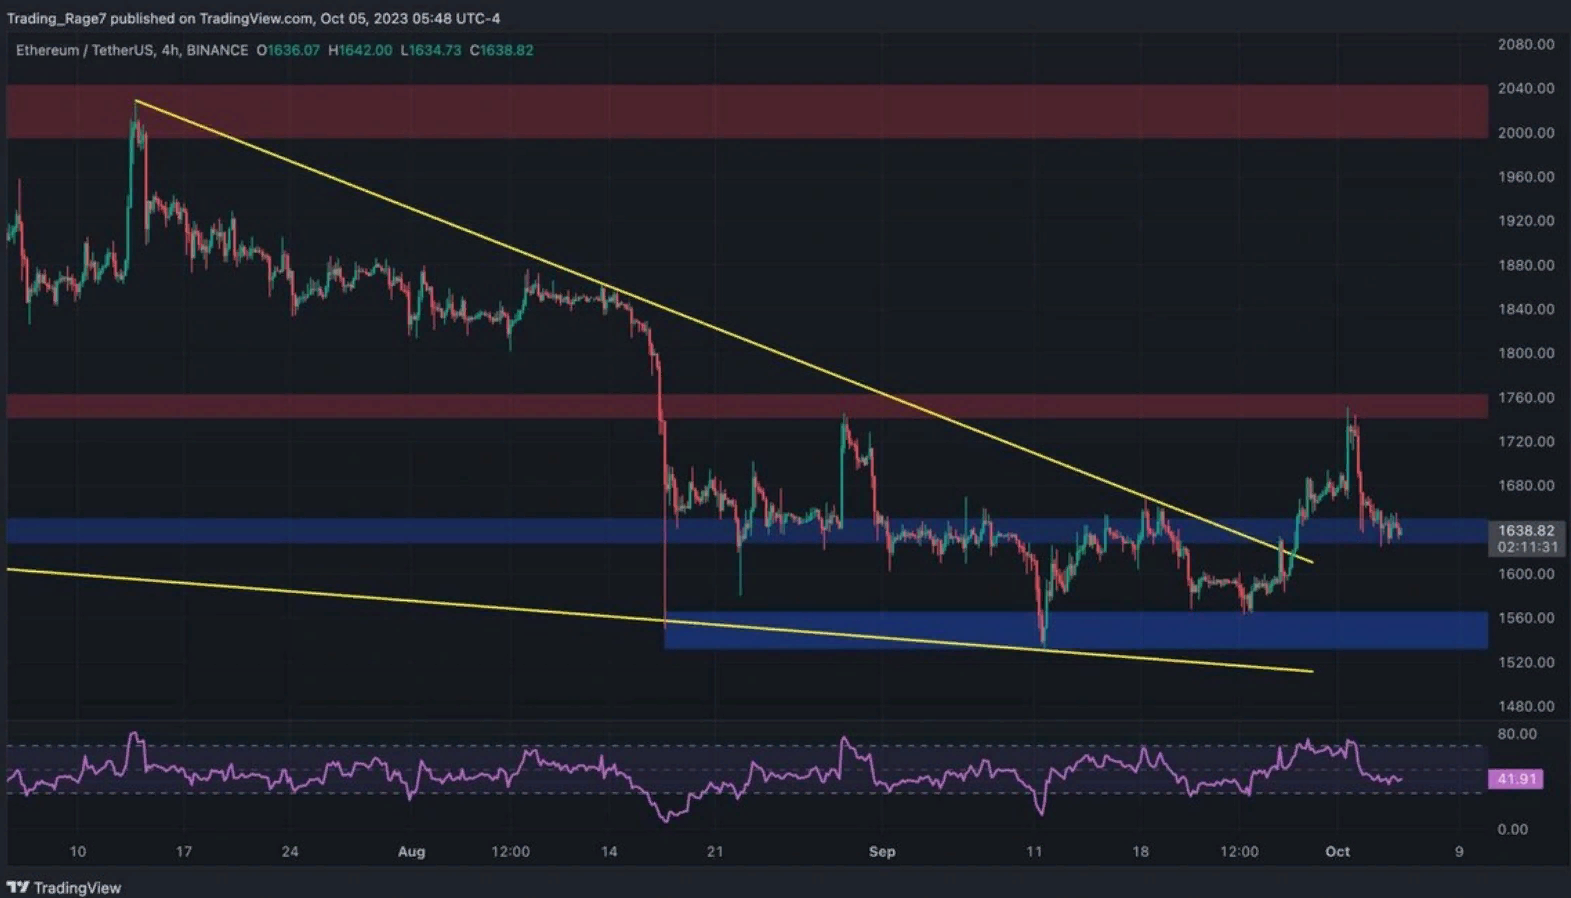Click the open price value O1636.07

[288, 50]
